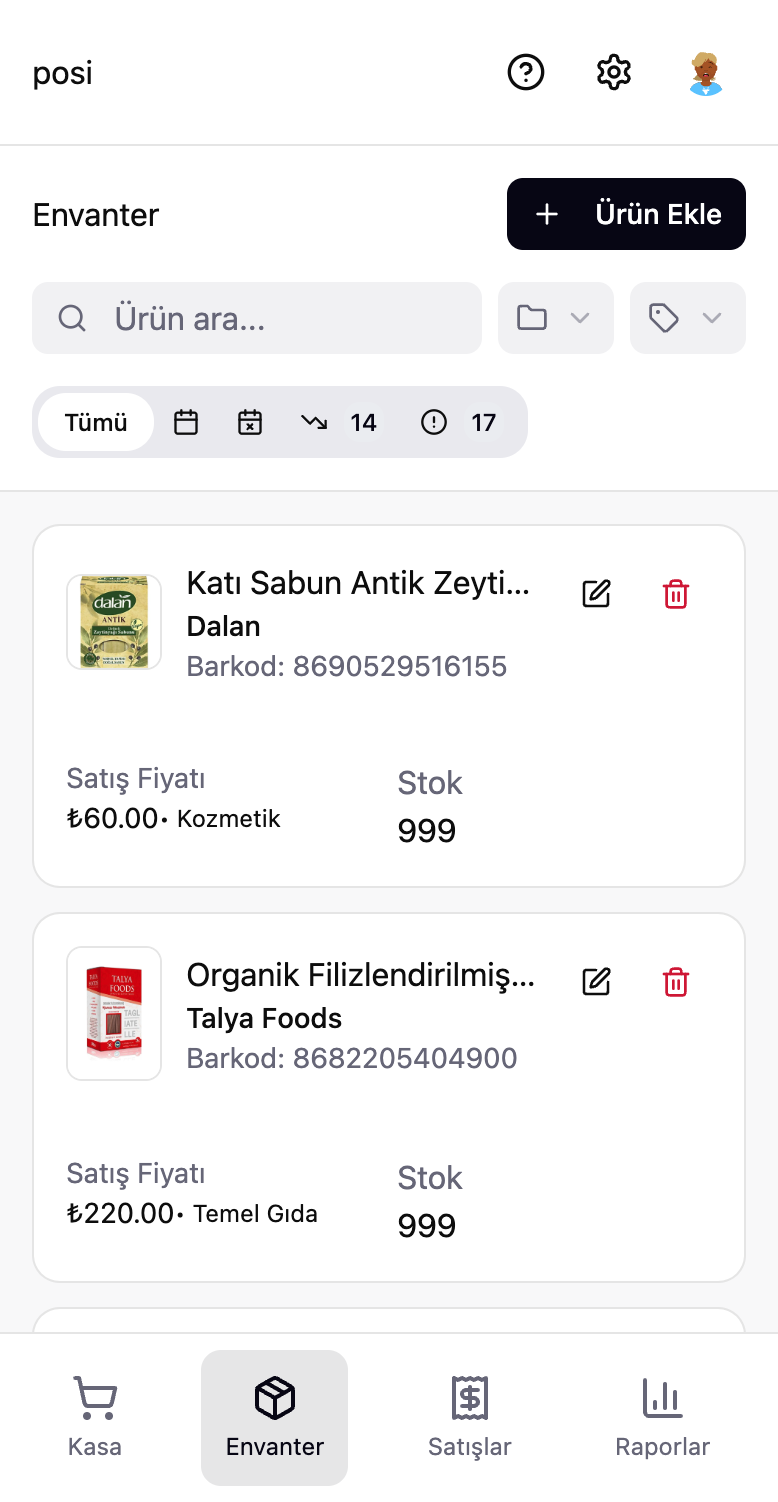Delete the Dalan soap product

coord(676,594)
